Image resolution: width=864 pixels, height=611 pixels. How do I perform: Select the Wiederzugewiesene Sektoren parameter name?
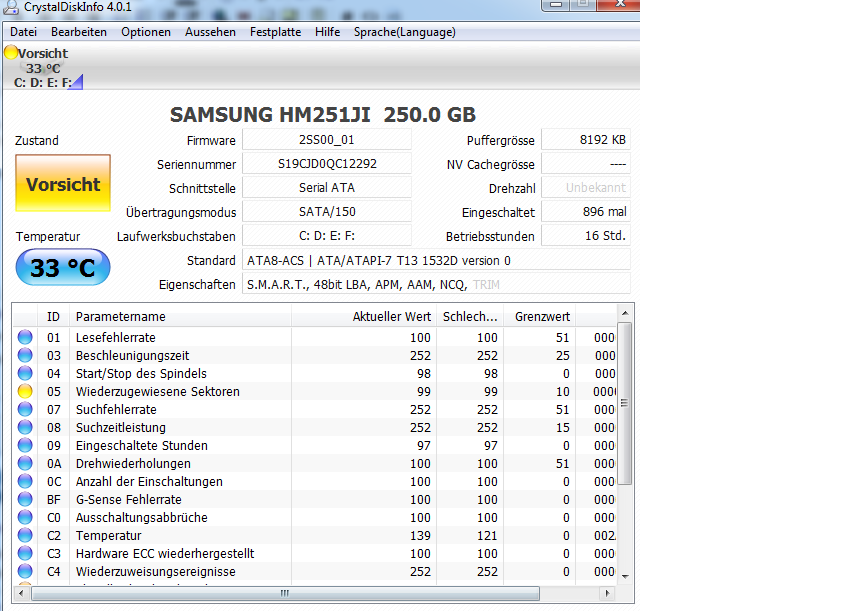(x=158, y=391)
